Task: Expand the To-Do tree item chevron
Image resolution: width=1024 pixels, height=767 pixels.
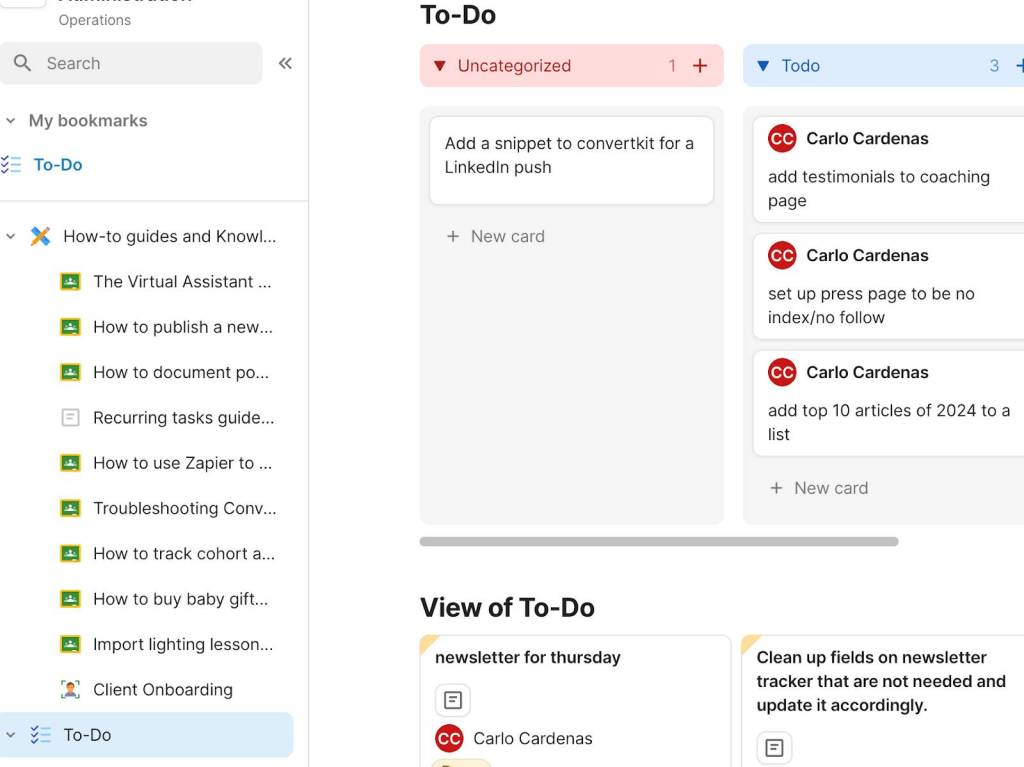Action: tap(10, 734)
